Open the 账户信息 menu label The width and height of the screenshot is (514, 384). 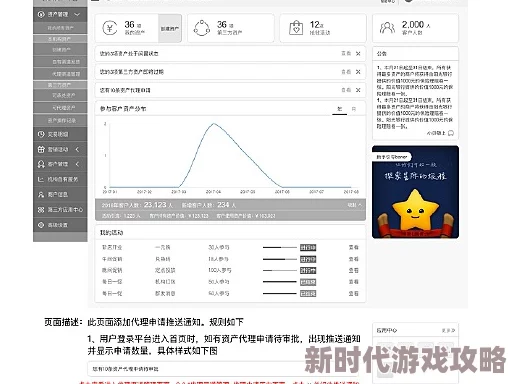[x=58, y=194]
